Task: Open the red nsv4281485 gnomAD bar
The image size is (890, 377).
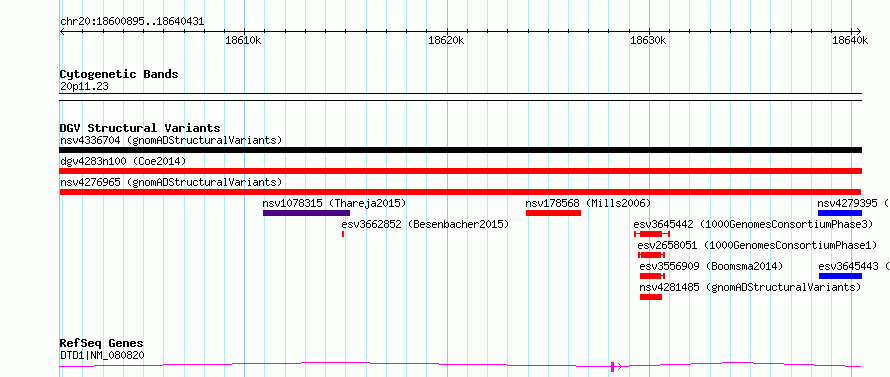Action: click(651, 297)
